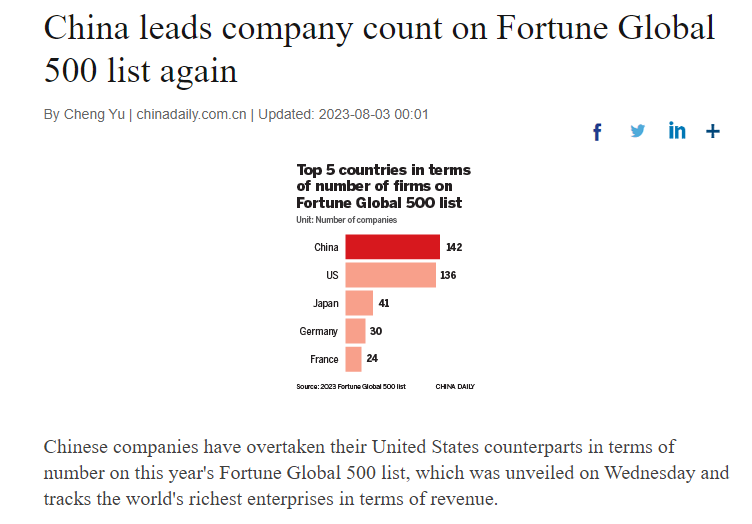Share article via Twitter bird icon

click(637, 131)
